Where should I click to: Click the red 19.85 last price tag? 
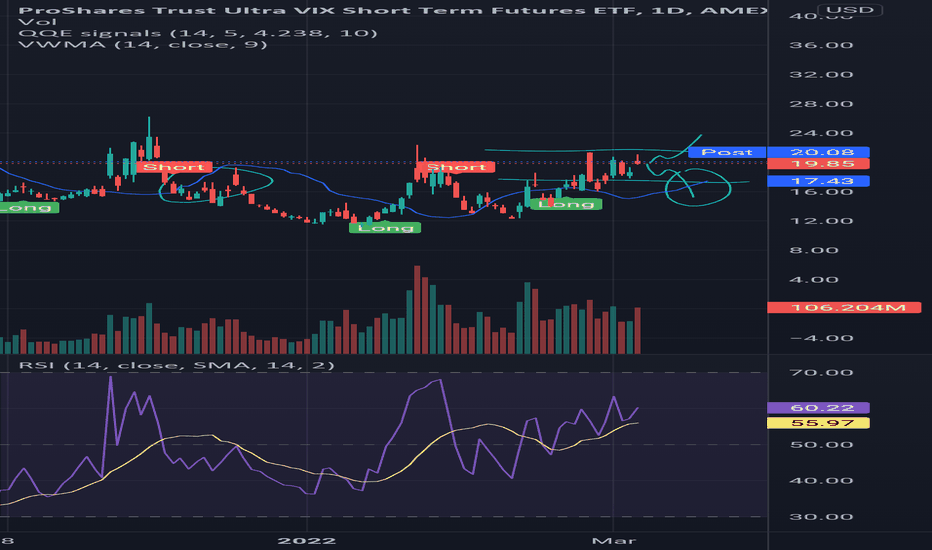coord(818,164)
